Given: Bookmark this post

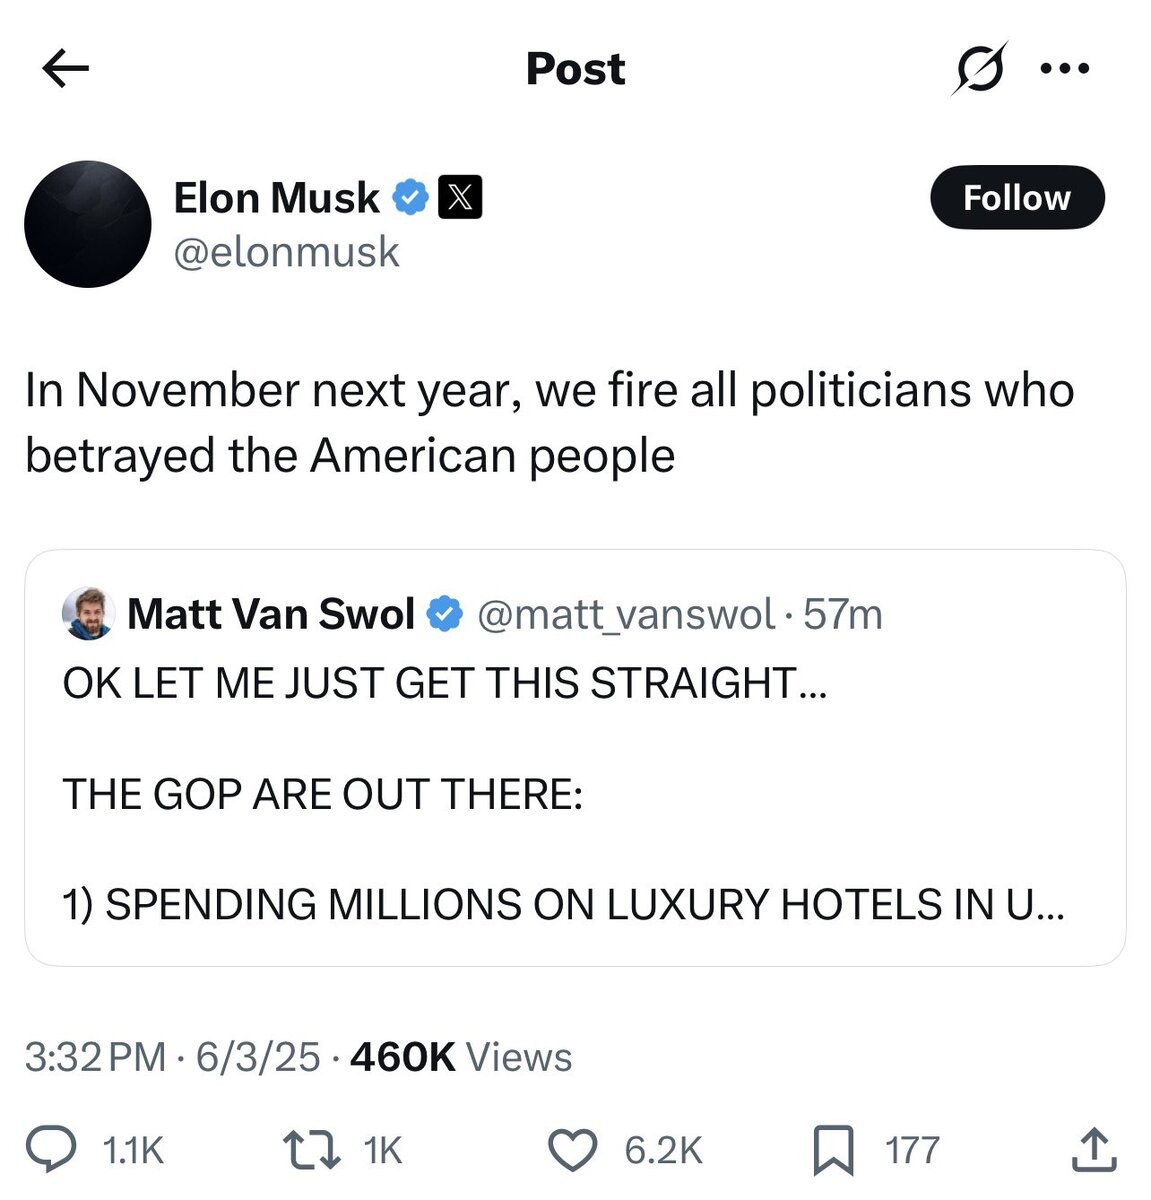Looking at the screenshot, I should coord(832,1149).
